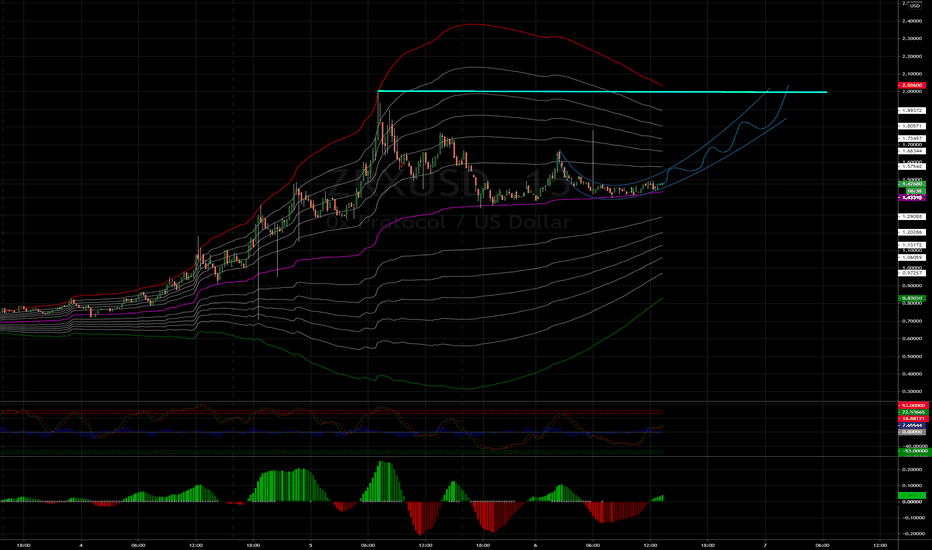Click the 1.20286 white band label

913,232
